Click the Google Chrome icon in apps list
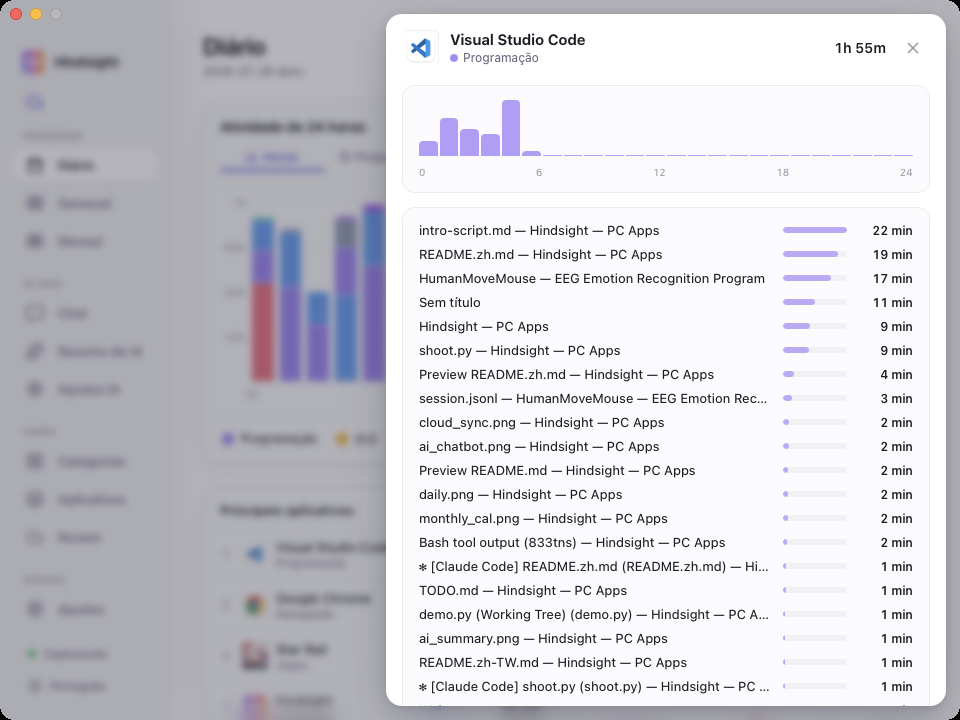The height and width of the screenshot is (720, 960). [255, 605]
